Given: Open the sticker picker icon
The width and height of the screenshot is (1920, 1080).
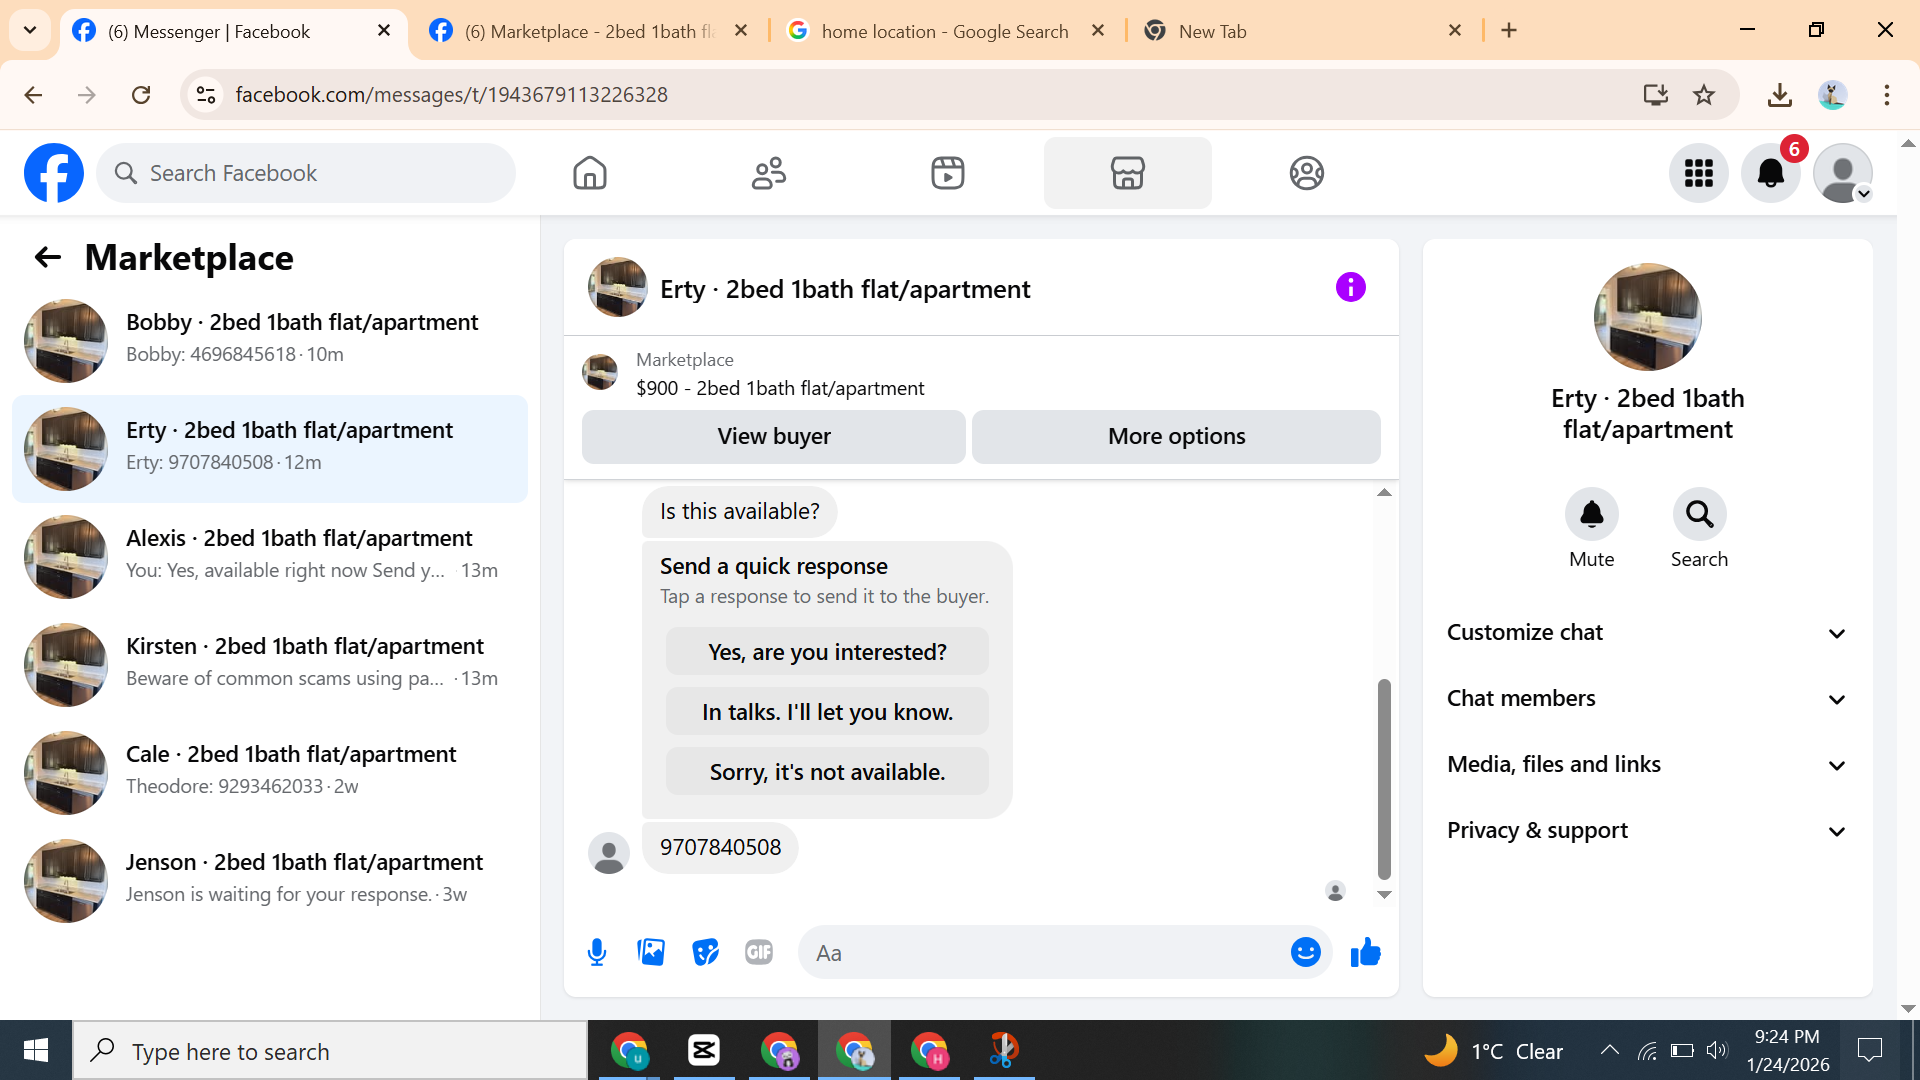Looking at the screenshot, I should (705, 952).
